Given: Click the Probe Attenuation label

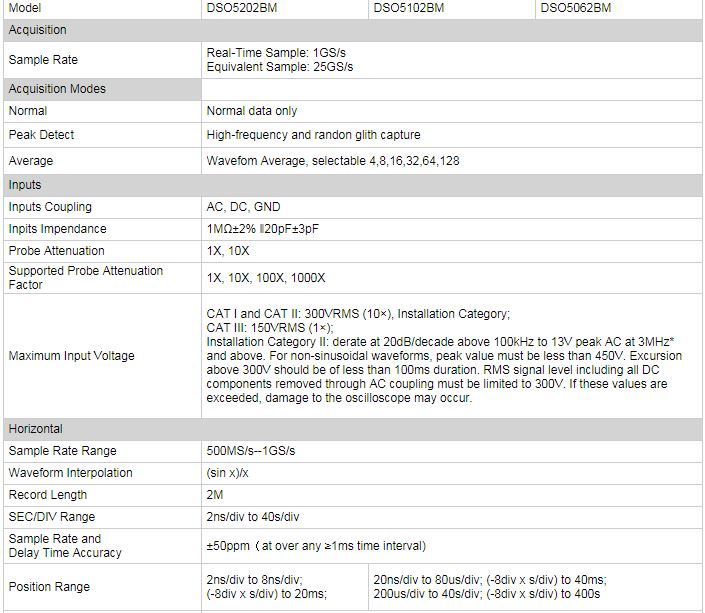Looking at the screenshot, I should [x=57, y=251].
